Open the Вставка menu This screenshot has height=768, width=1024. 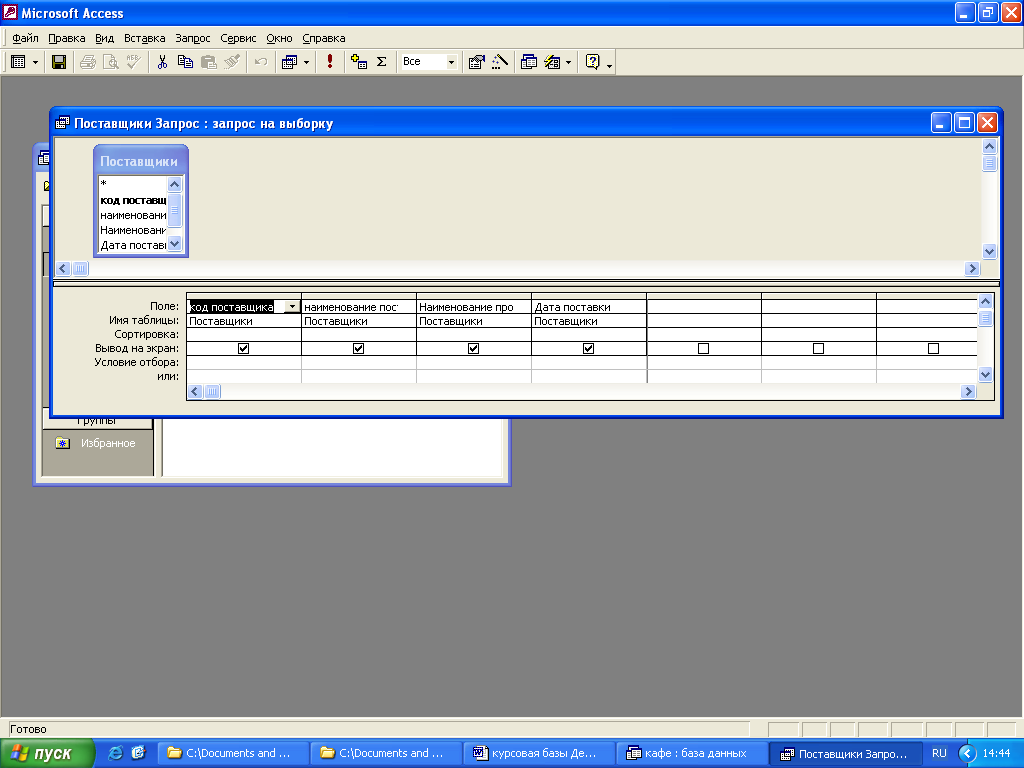pyautogui.click(x=144, y=38)
